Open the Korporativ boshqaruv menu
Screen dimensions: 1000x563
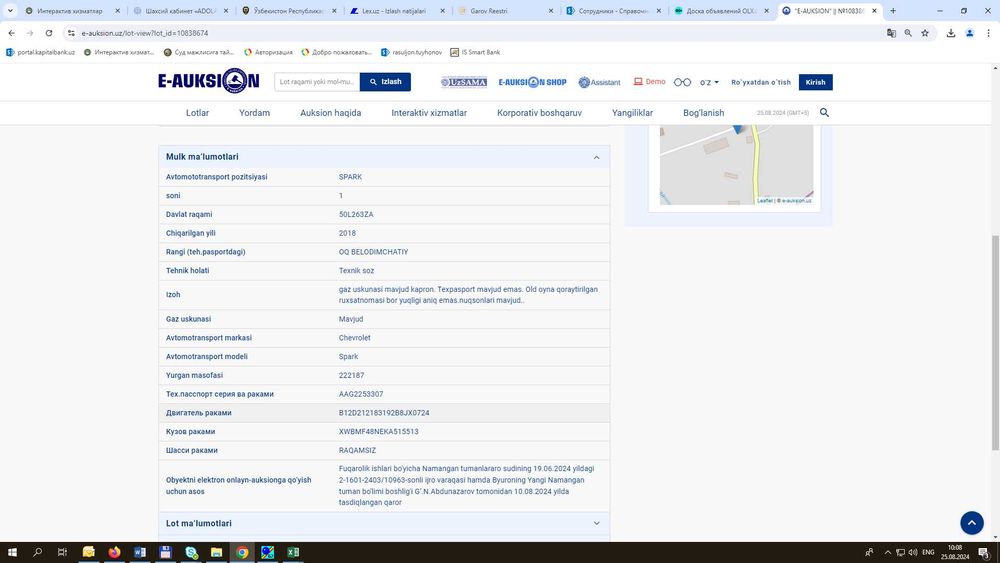click(x=540, y=113)
